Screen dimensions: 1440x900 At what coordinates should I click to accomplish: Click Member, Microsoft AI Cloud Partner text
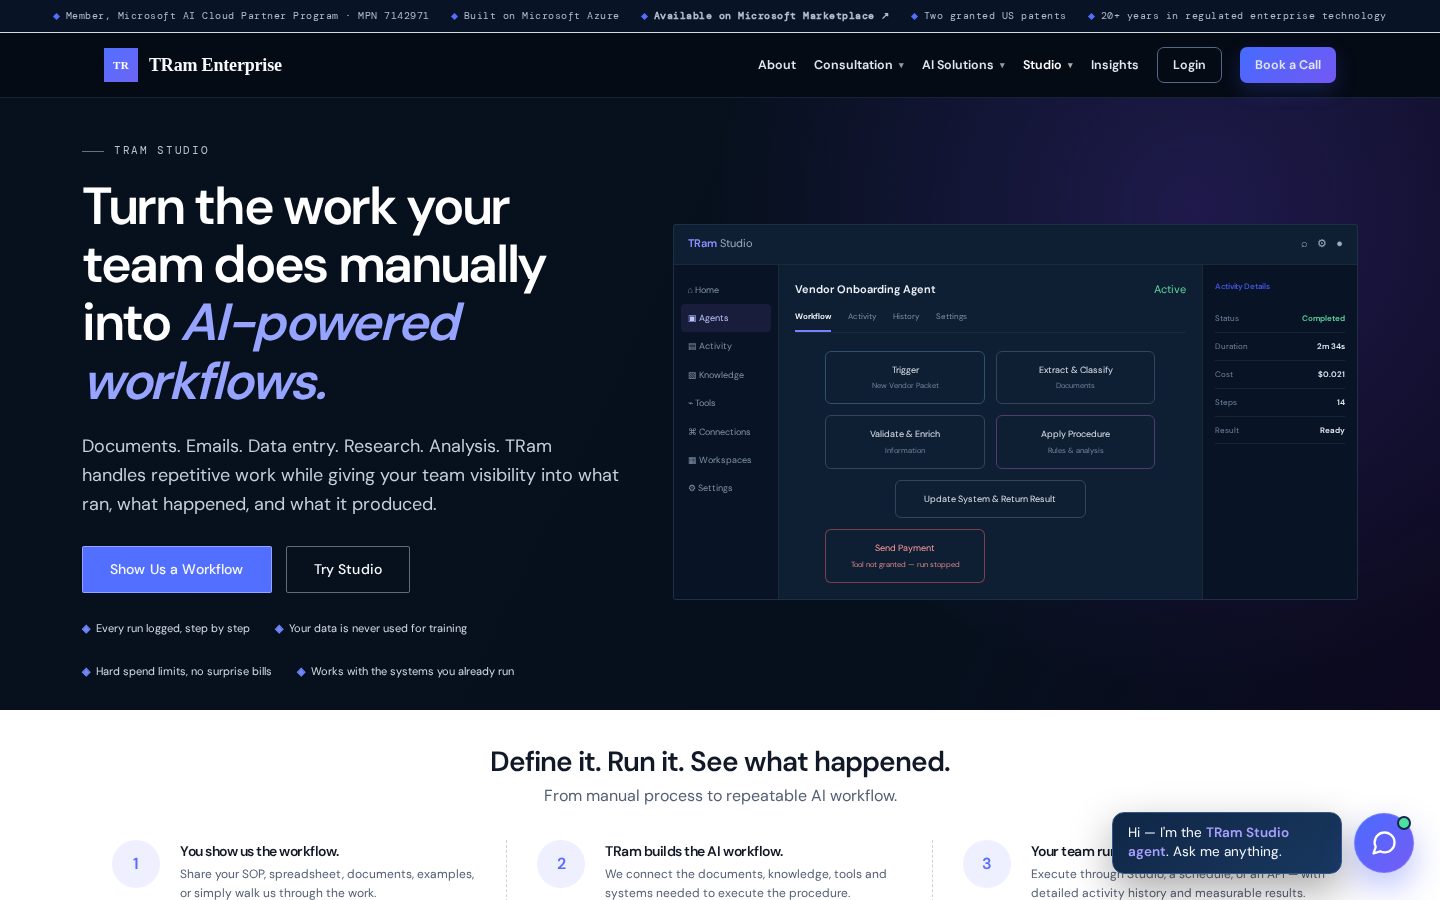pyautogui.click(x=241, y=16)
